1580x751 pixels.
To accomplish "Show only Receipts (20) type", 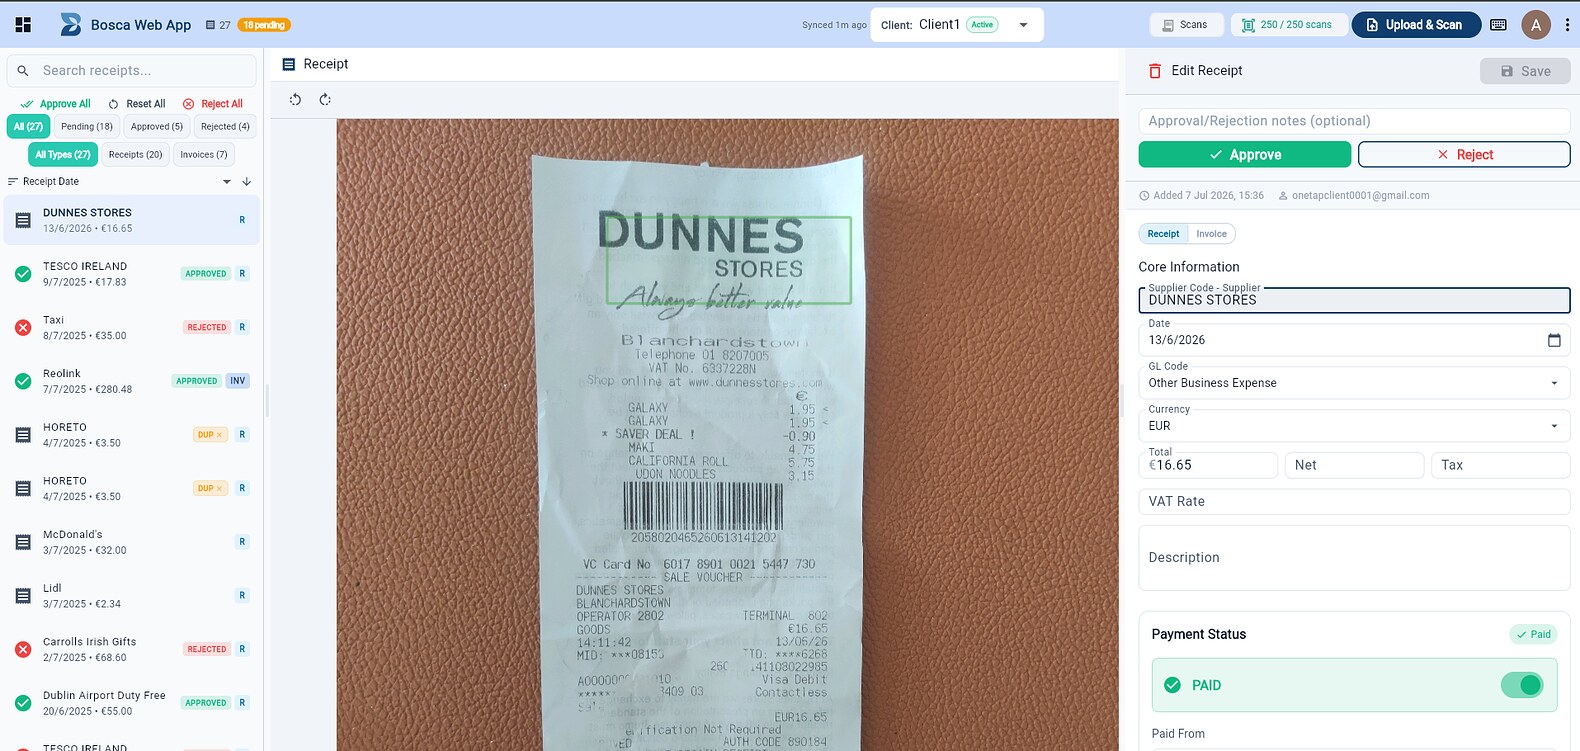I will tap(135, 155).
